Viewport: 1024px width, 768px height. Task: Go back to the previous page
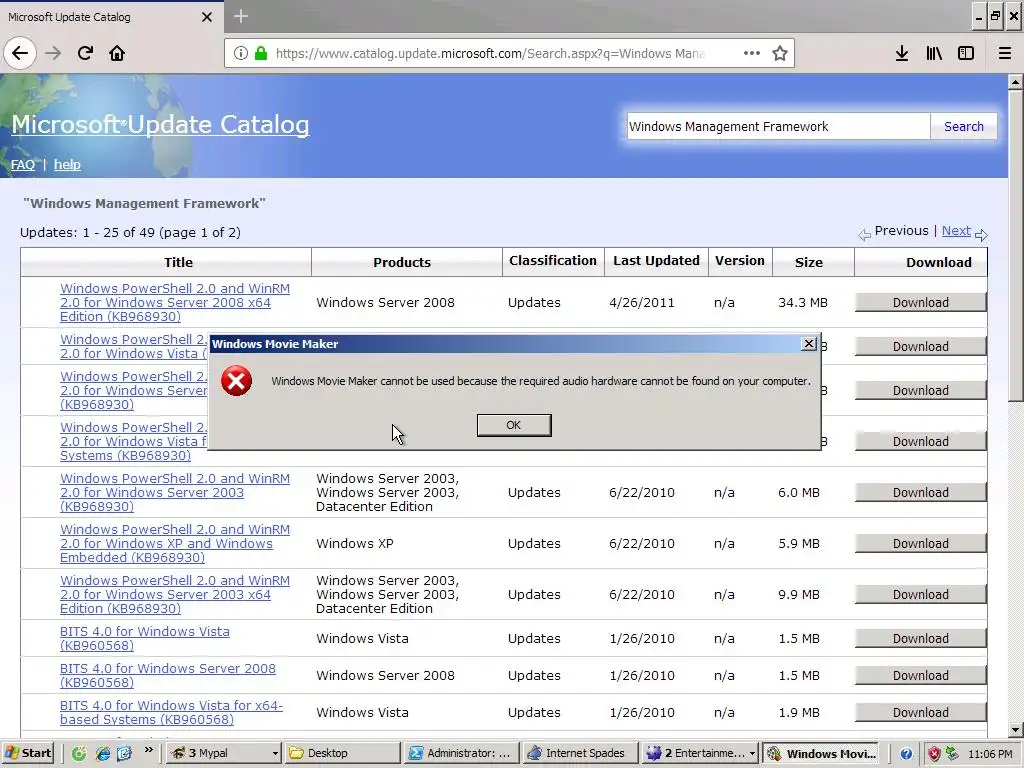pos(20,53)
